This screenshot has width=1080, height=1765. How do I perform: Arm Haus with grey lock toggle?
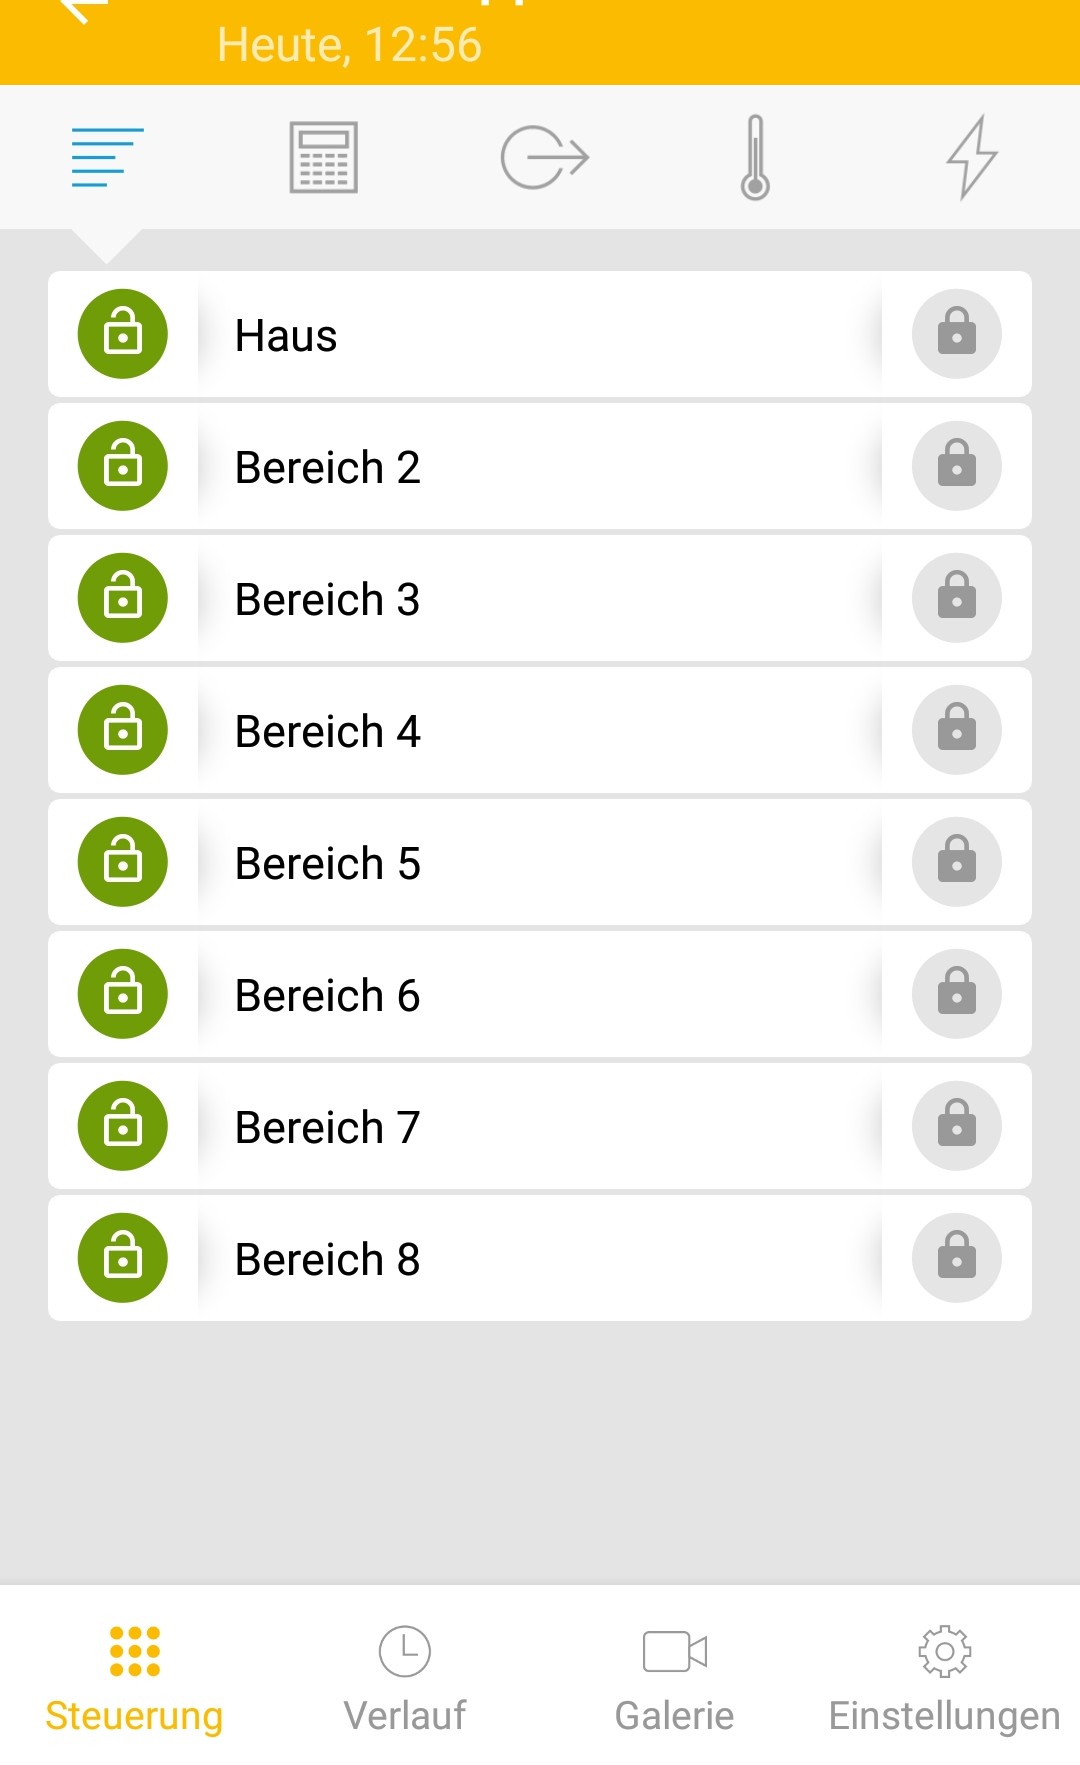pyautogui.click(x=956, y=334)
